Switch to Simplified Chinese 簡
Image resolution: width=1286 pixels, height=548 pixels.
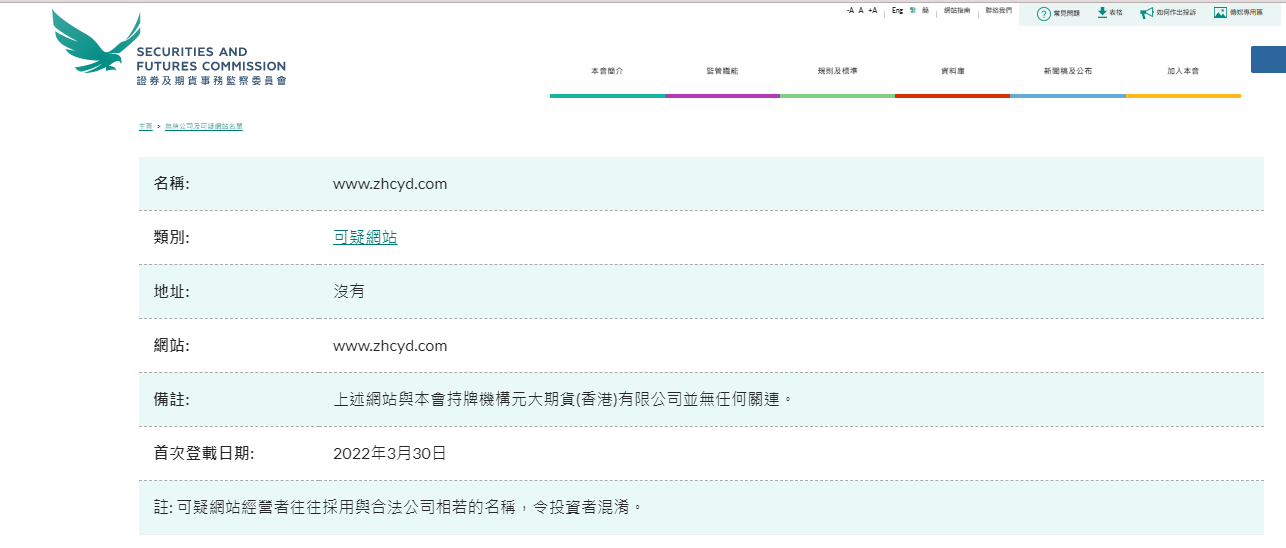pyautogui.click(x=925, y=10)
